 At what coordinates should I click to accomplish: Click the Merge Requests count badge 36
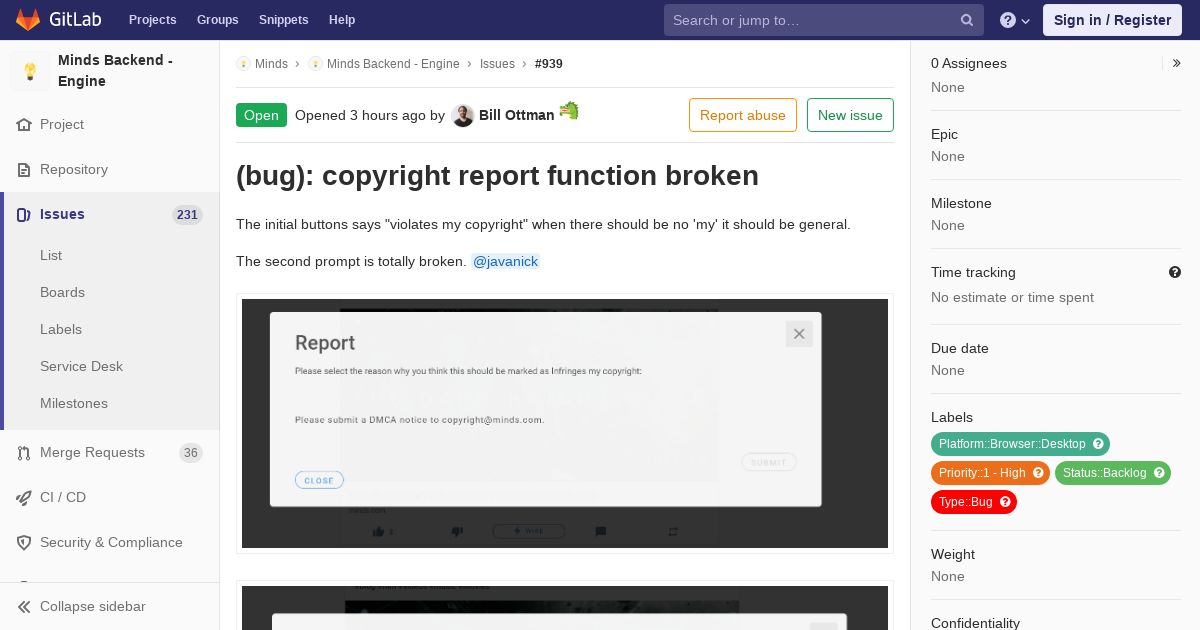coord(190,453)
